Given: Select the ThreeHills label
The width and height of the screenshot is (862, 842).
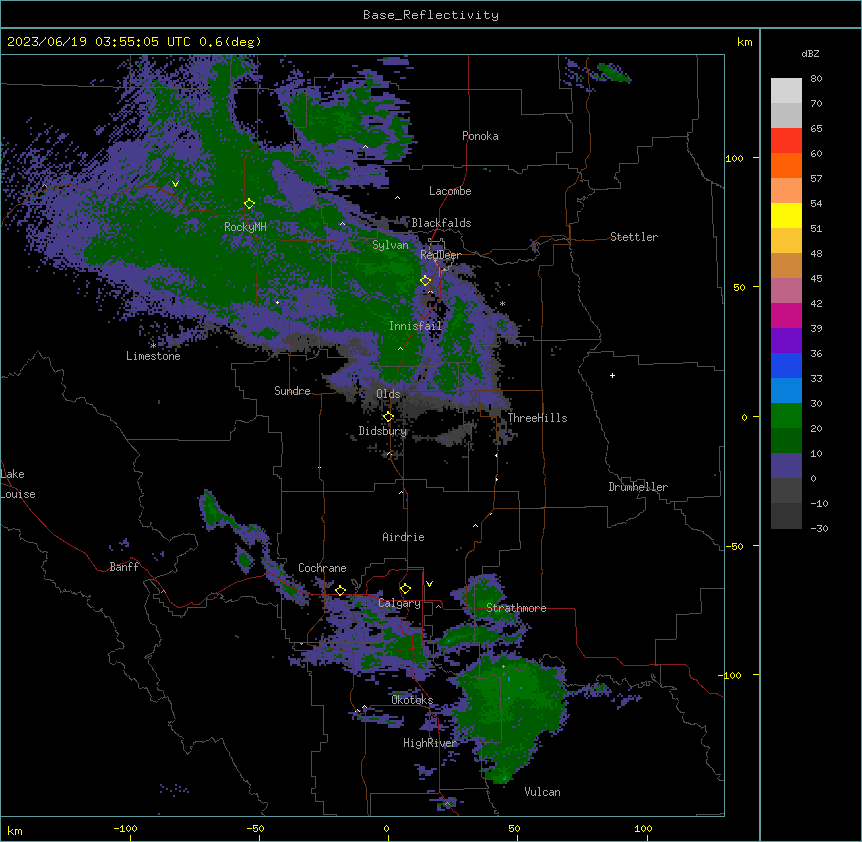Looking at the screenshot, I should (x=537, y=418).
